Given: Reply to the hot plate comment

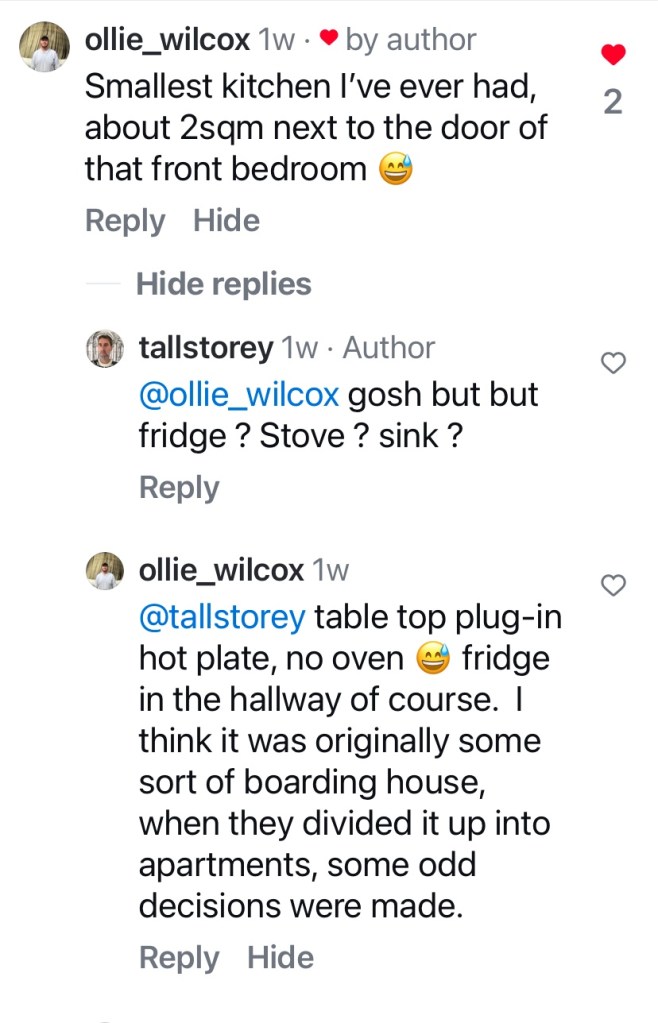Looking at the screenshot, I should (179, 957).
